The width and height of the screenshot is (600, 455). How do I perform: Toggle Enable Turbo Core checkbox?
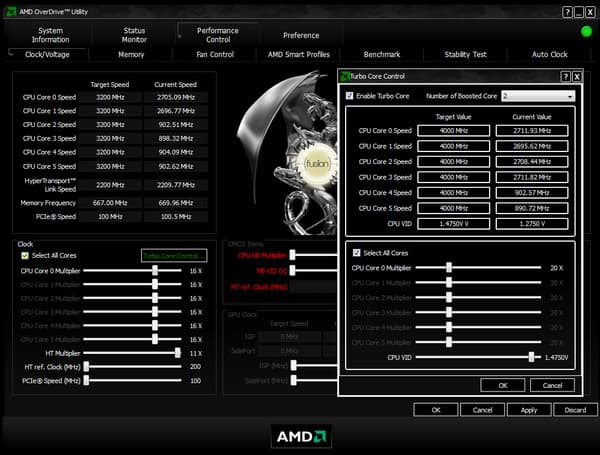[349, 96]
